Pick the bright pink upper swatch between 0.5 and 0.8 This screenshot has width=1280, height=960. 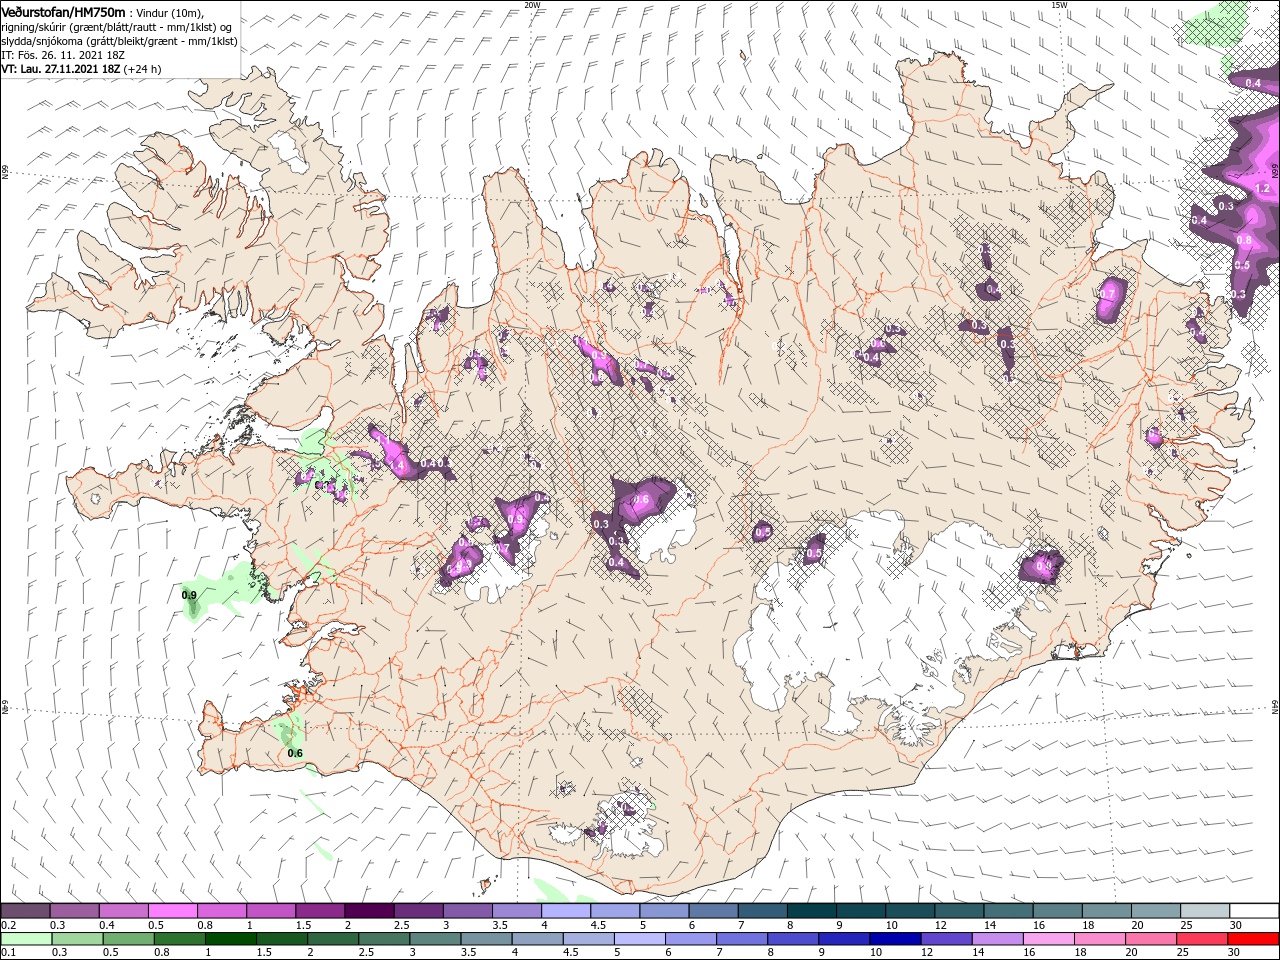click(172, 911)
